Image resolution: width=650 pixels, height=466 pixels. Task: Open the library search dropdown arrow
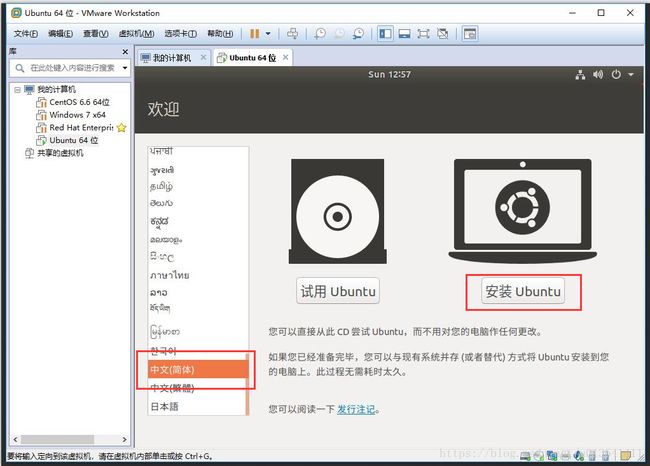click(x=125, y=68)
